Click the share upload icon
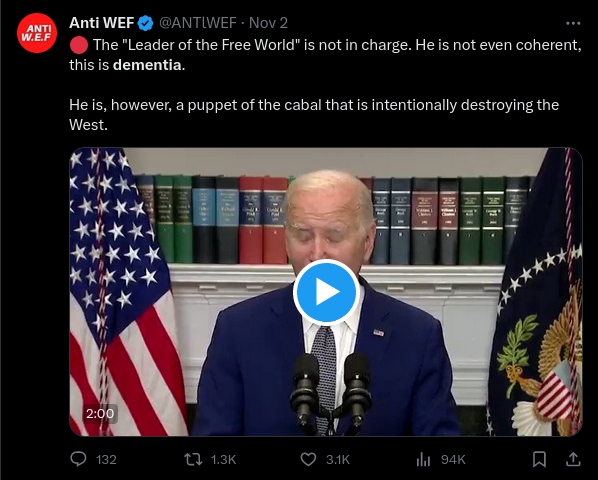Image resolution: width=598 pixels, height=480 pixels. (x=573, y=459)
